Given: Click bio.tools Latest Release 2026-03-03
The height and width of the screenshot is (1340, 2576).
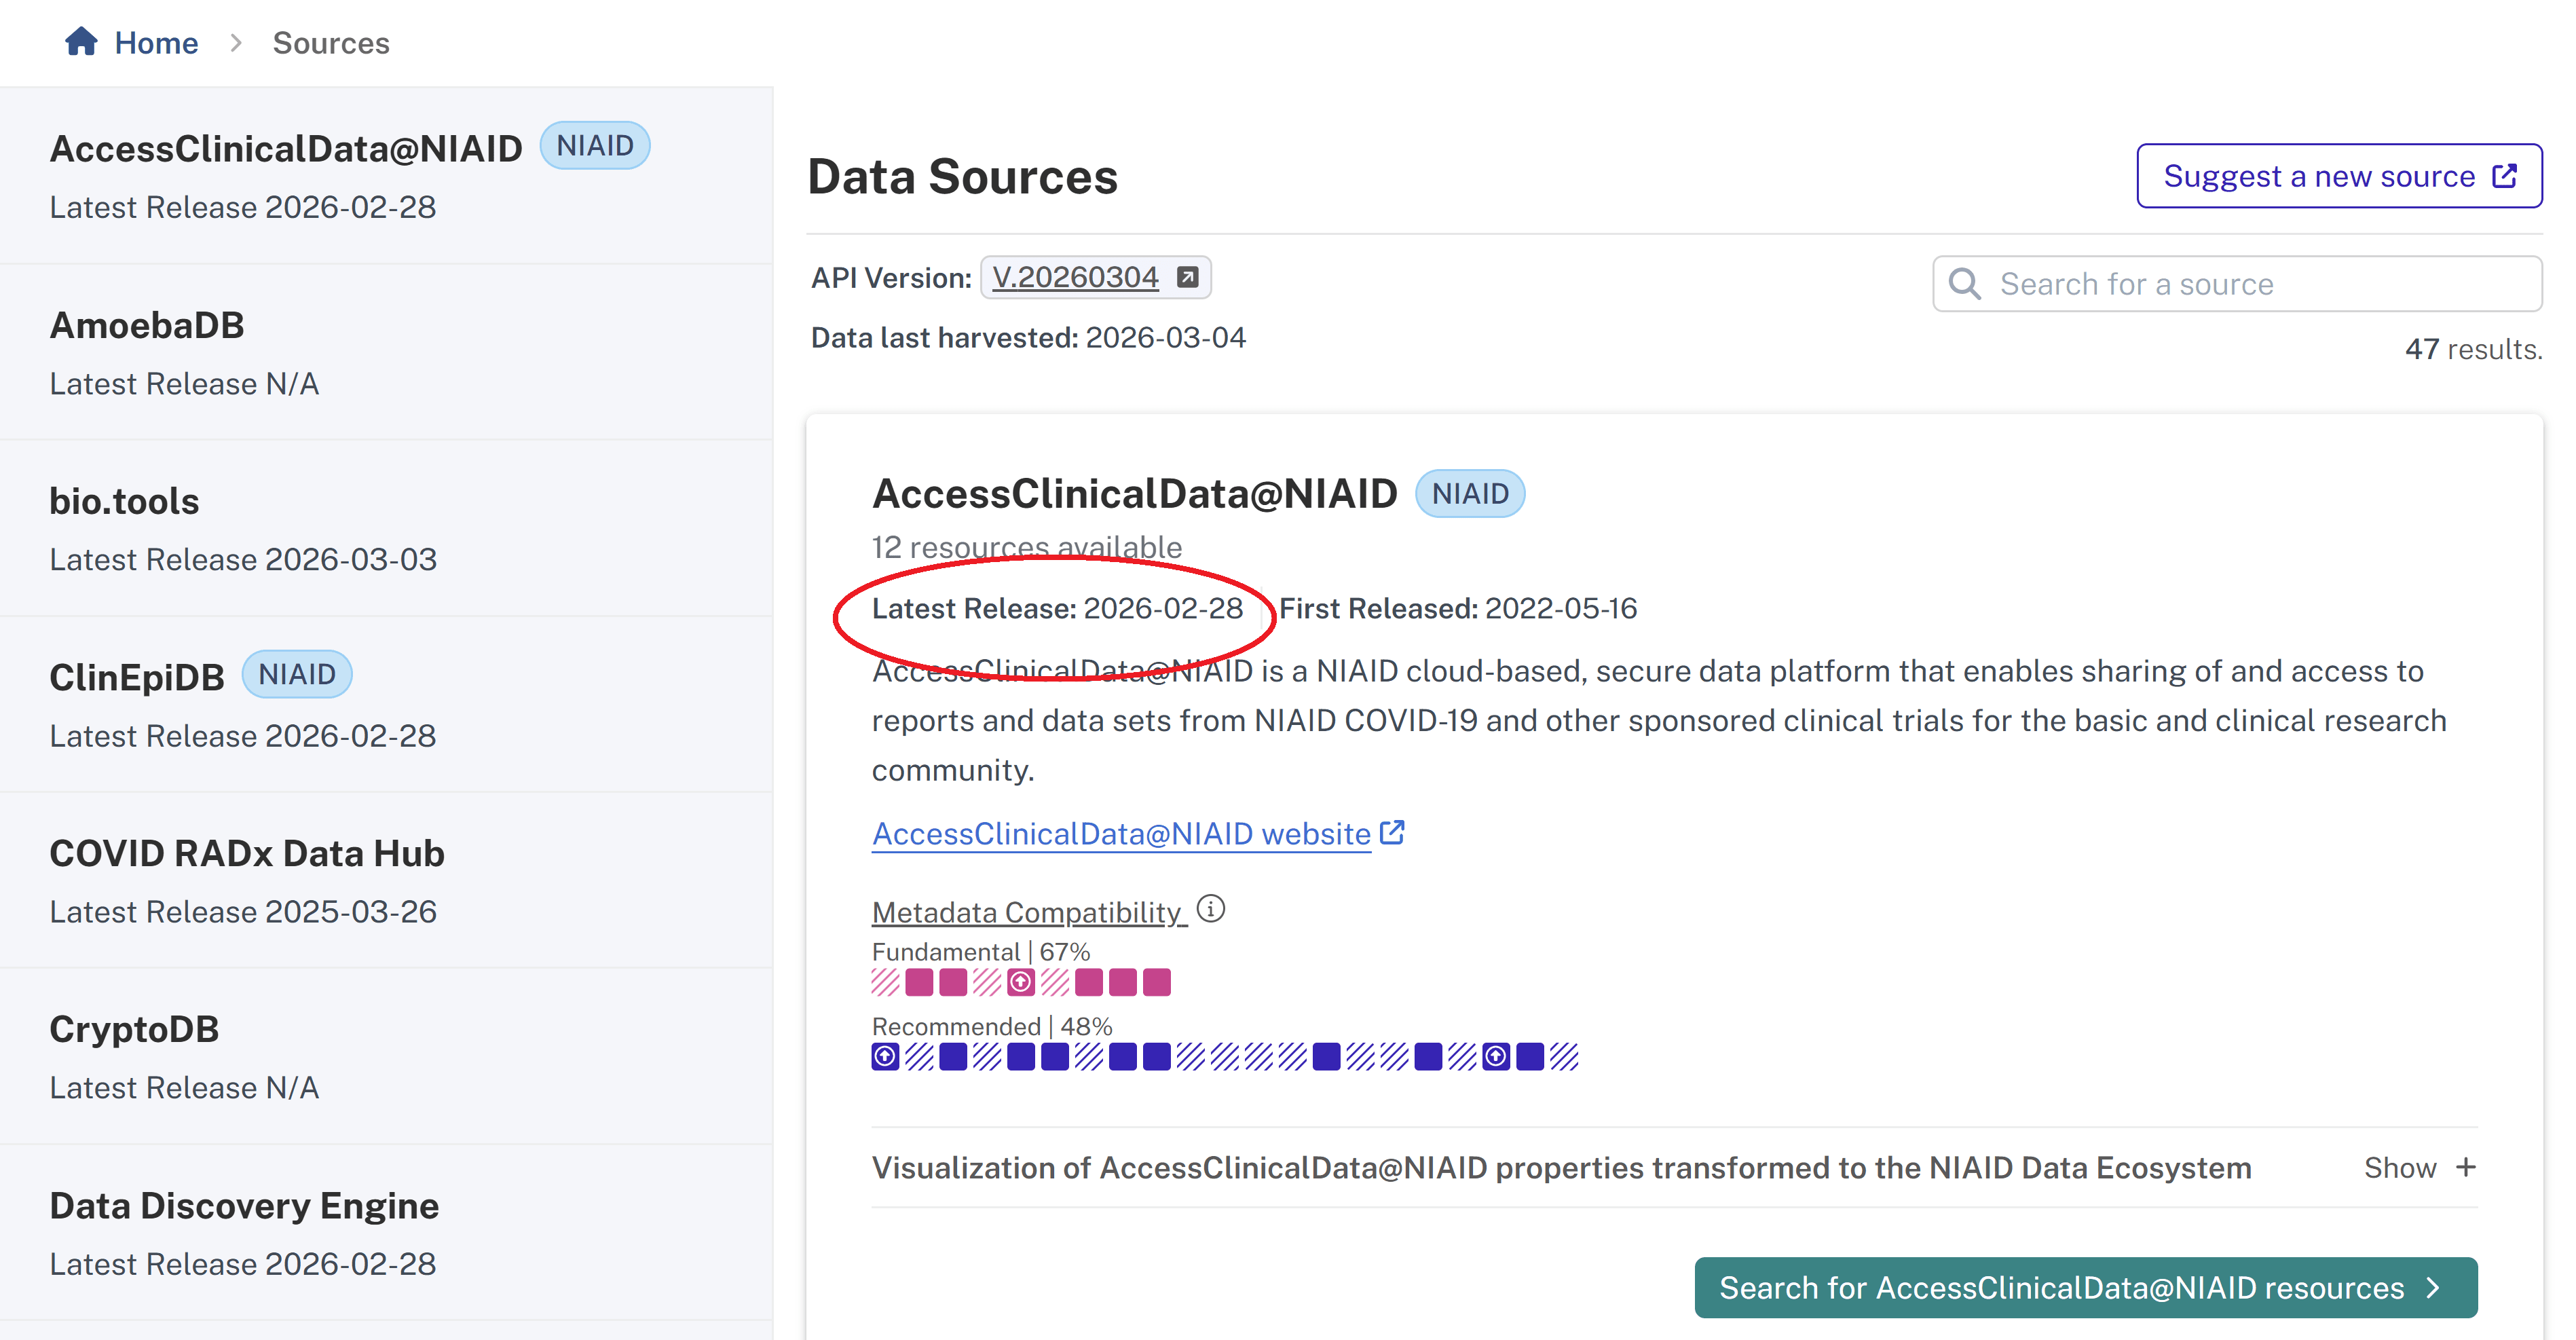Looking at the screenshot, I should point(243,559).
